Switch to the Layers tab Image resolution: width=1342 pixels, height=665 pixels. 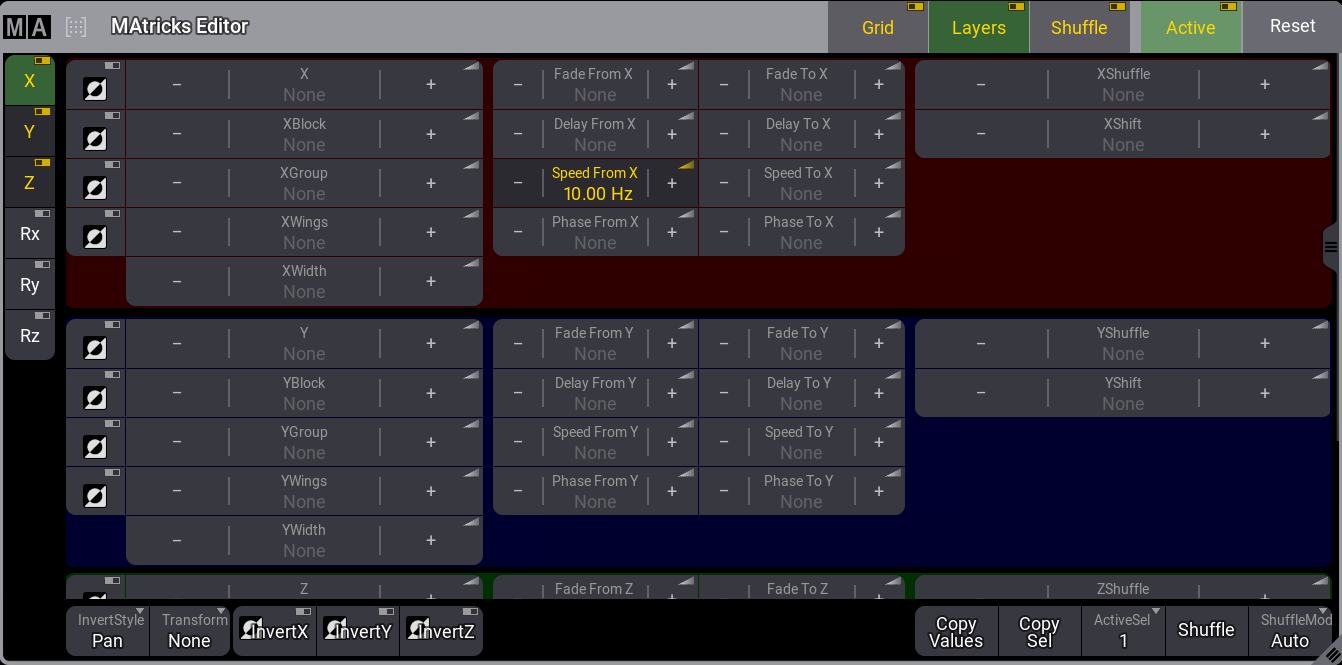pyautogui.click(x=978, y=28)
